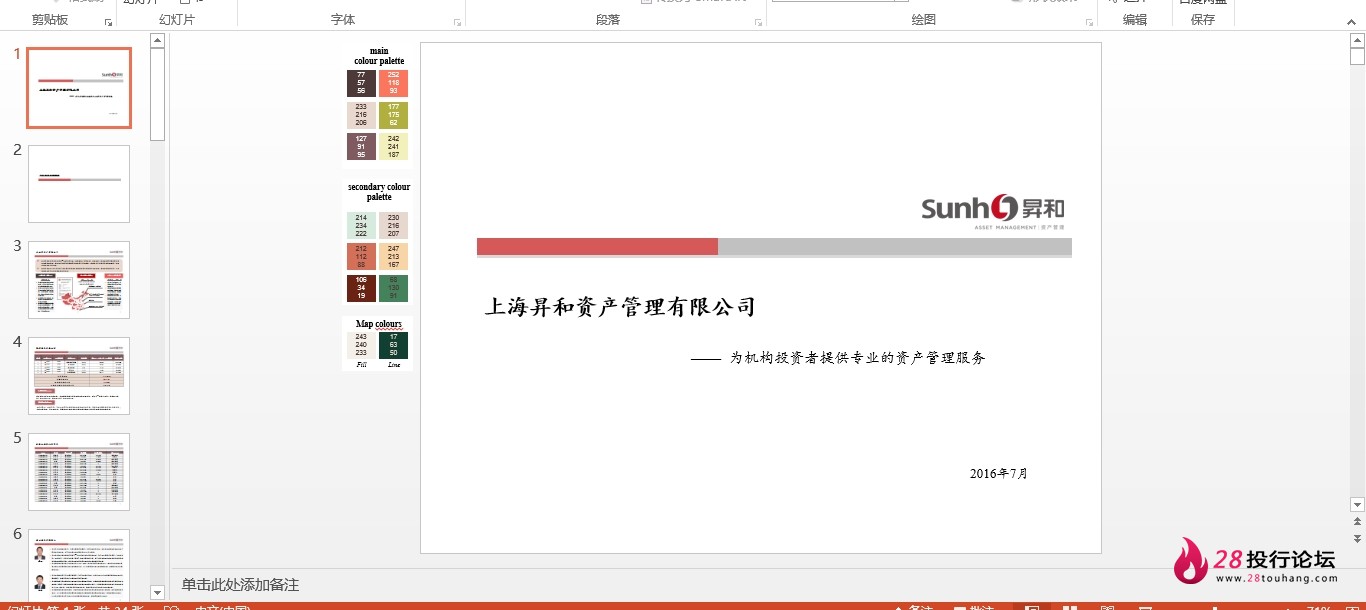Click the notes field 单击此处添加备注
This screenshot has height=610, width=1366.
240,585
